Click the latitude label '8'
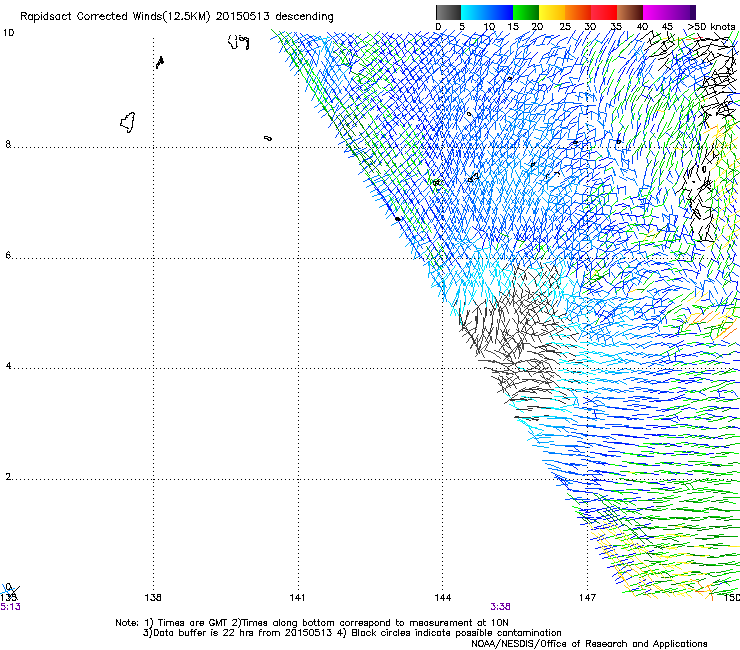Viewport: 740px width, 650px height. point(8,144)
